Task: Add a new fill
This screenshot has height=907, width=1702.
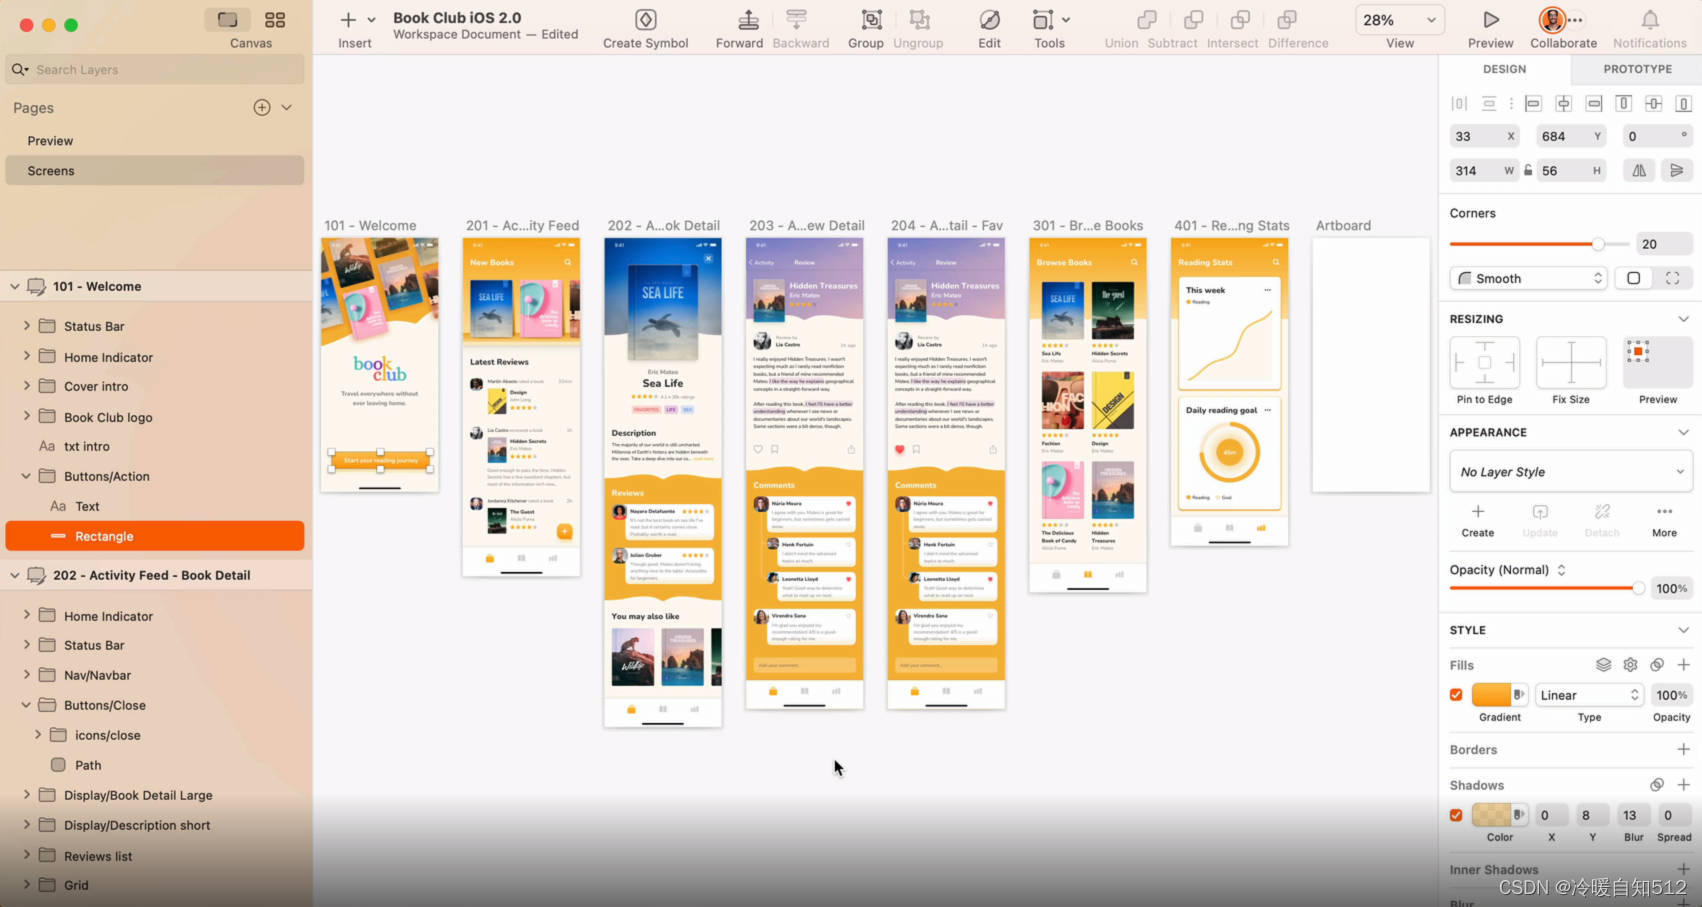Action: coord(1683,665)
